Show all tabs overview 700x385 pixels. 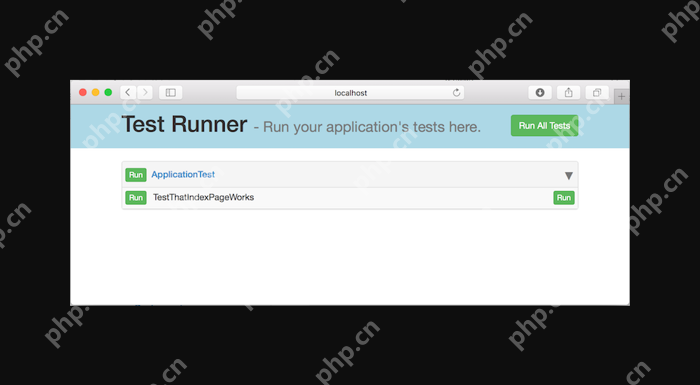click(x=597, y=92)
